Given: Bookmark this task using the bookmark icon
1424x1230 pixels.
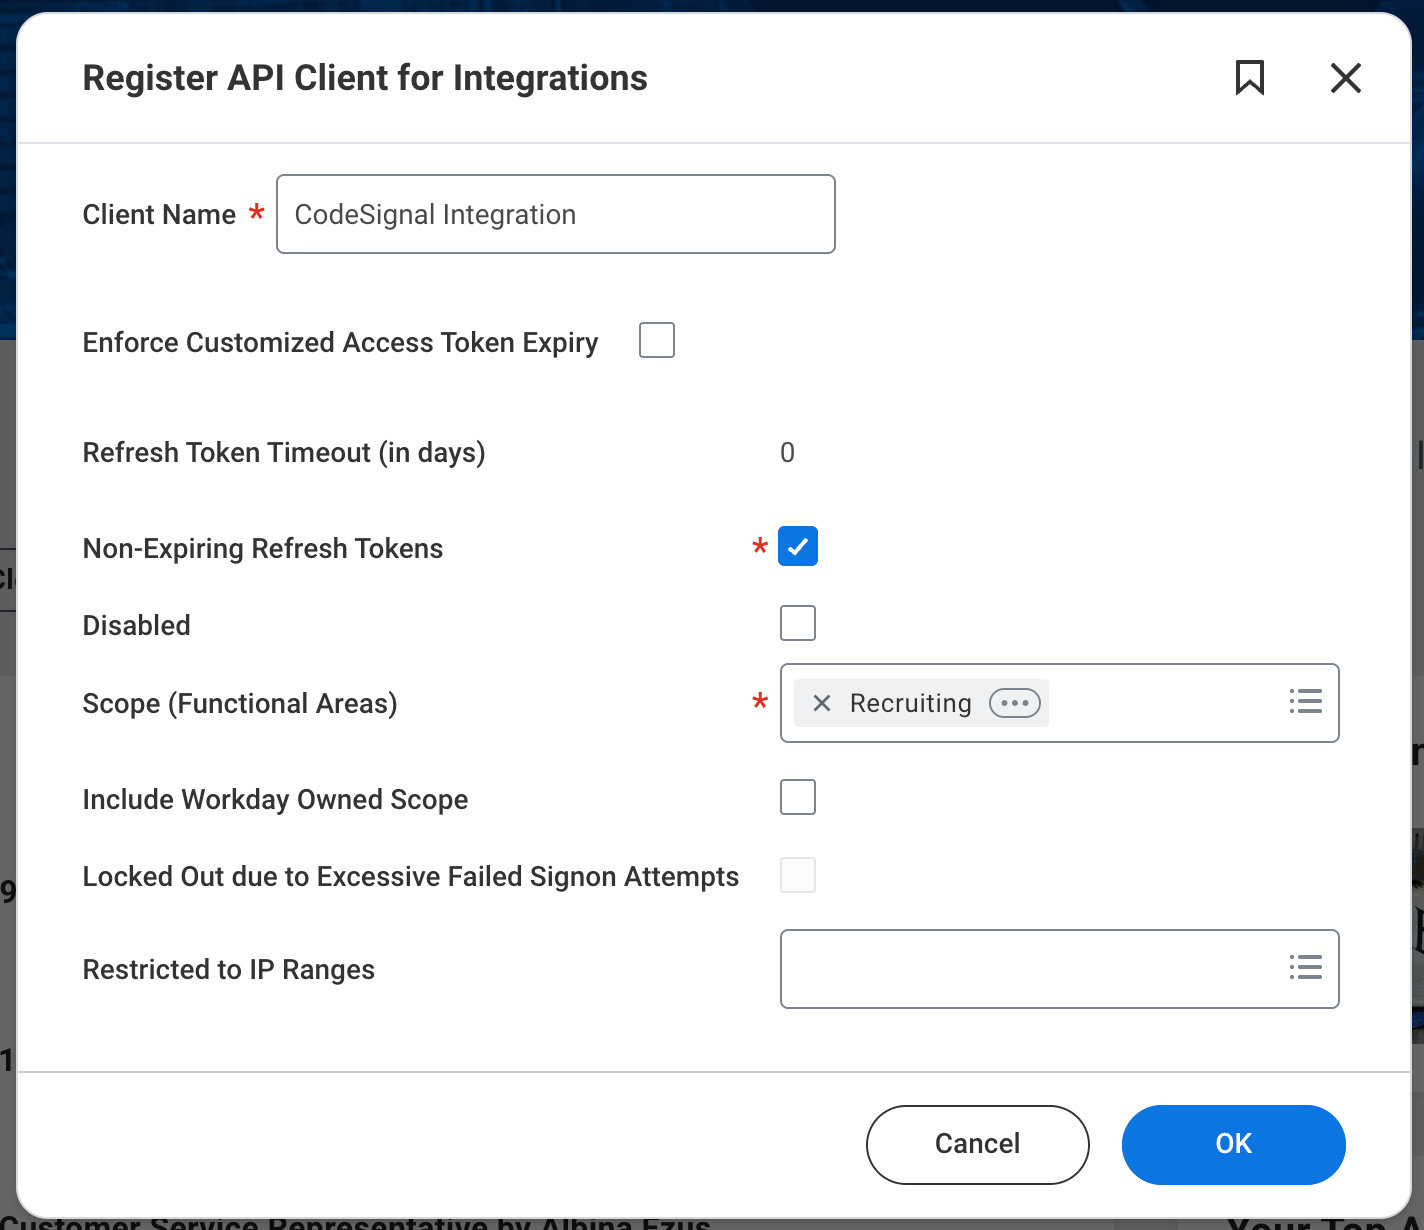Looking at the screenshot, I should tap(1251, 77).
